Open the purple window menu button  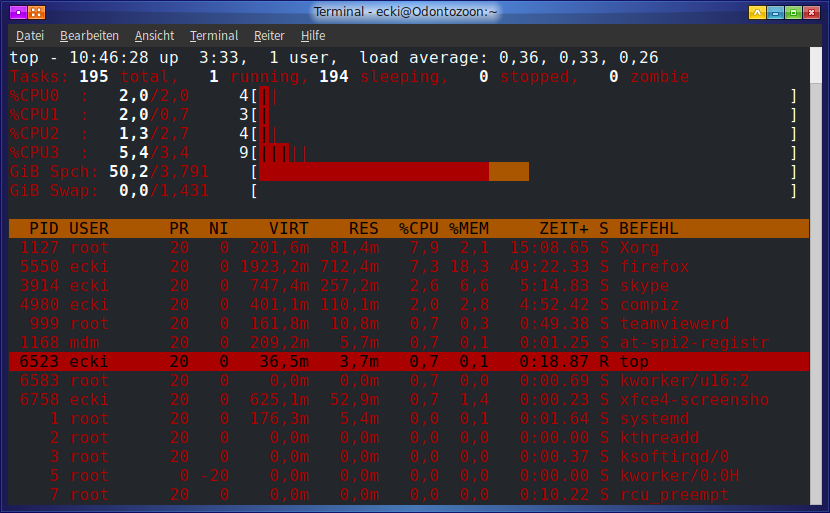[14, 13]
